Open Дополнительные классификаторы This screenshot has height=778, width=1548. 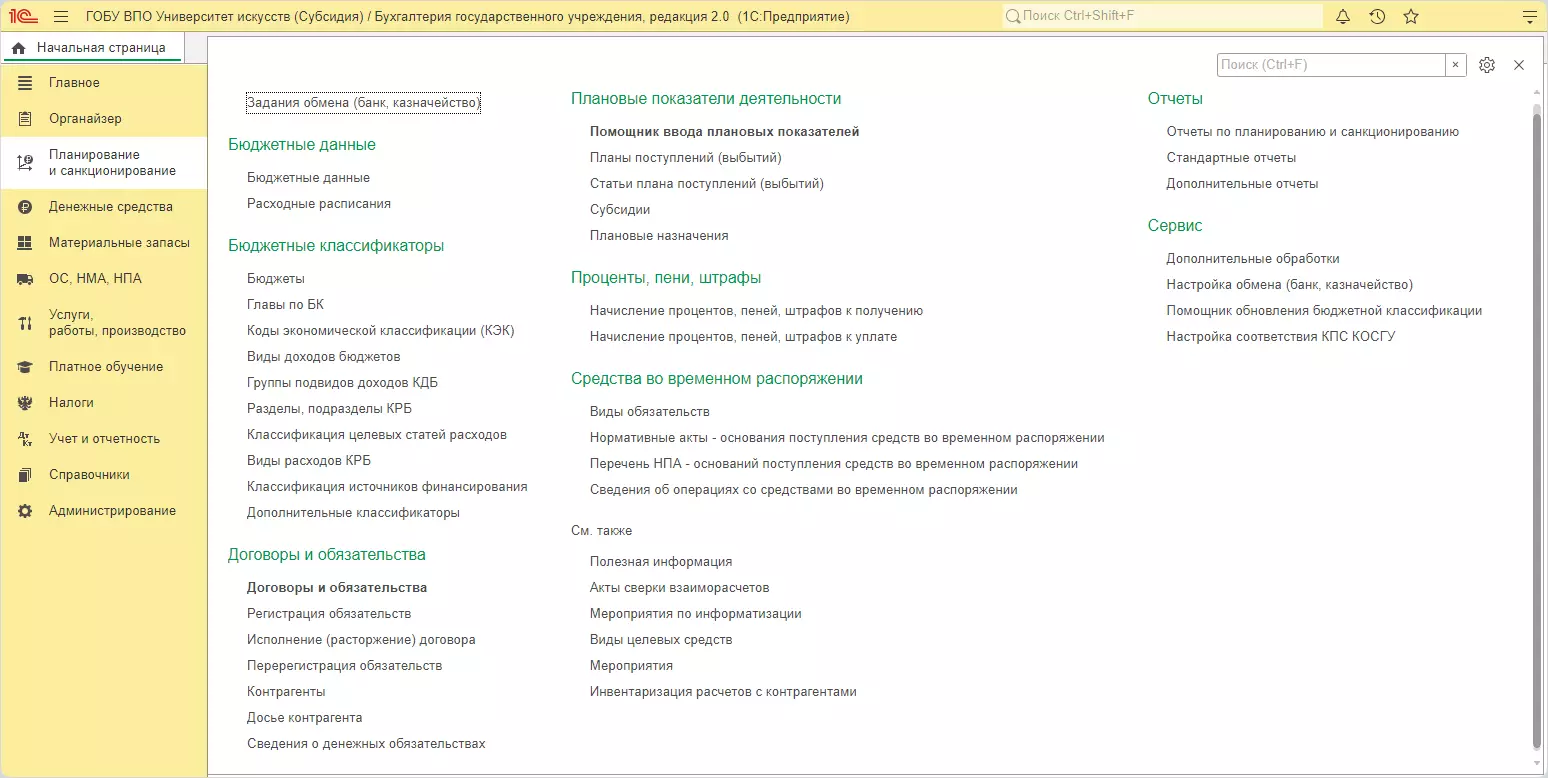click(x=354, y=513)
